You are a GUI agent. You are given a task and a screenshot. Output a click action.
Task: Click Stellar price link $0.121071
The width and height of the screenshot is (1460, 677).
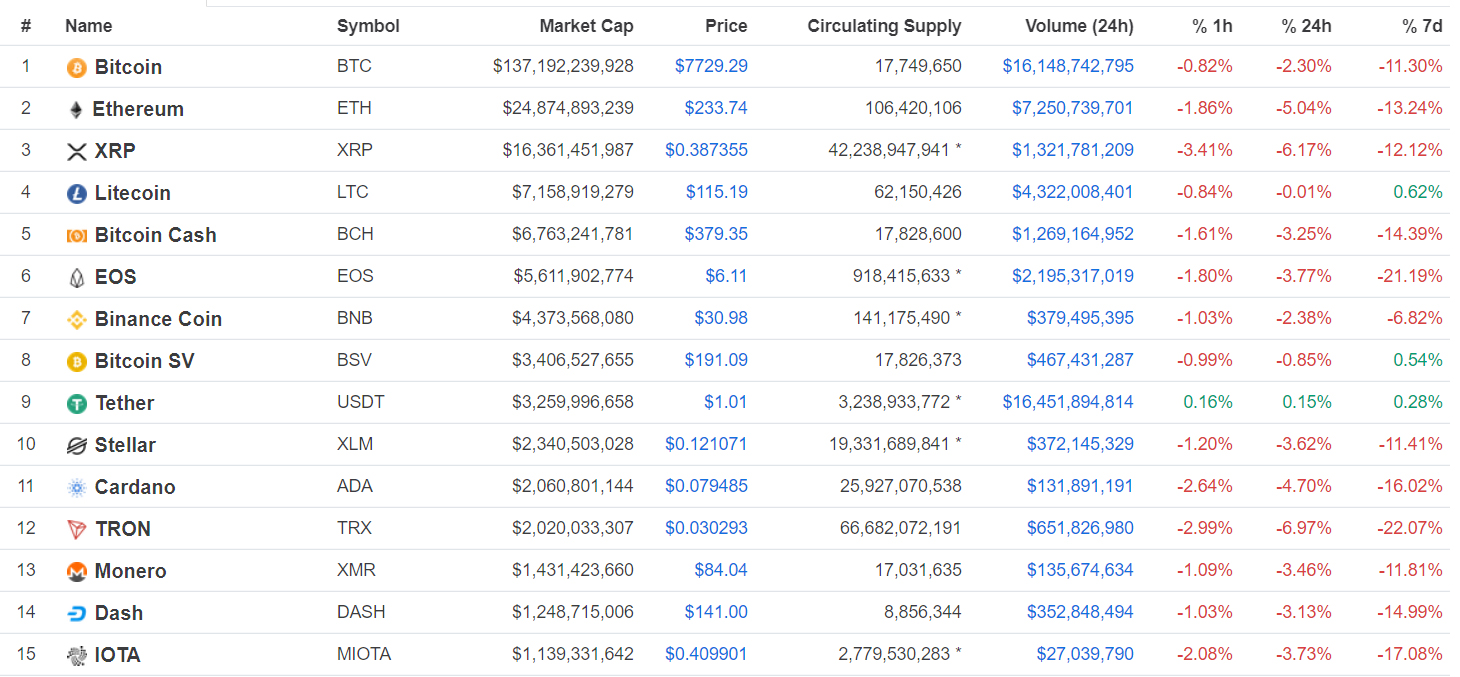(706, 444)
